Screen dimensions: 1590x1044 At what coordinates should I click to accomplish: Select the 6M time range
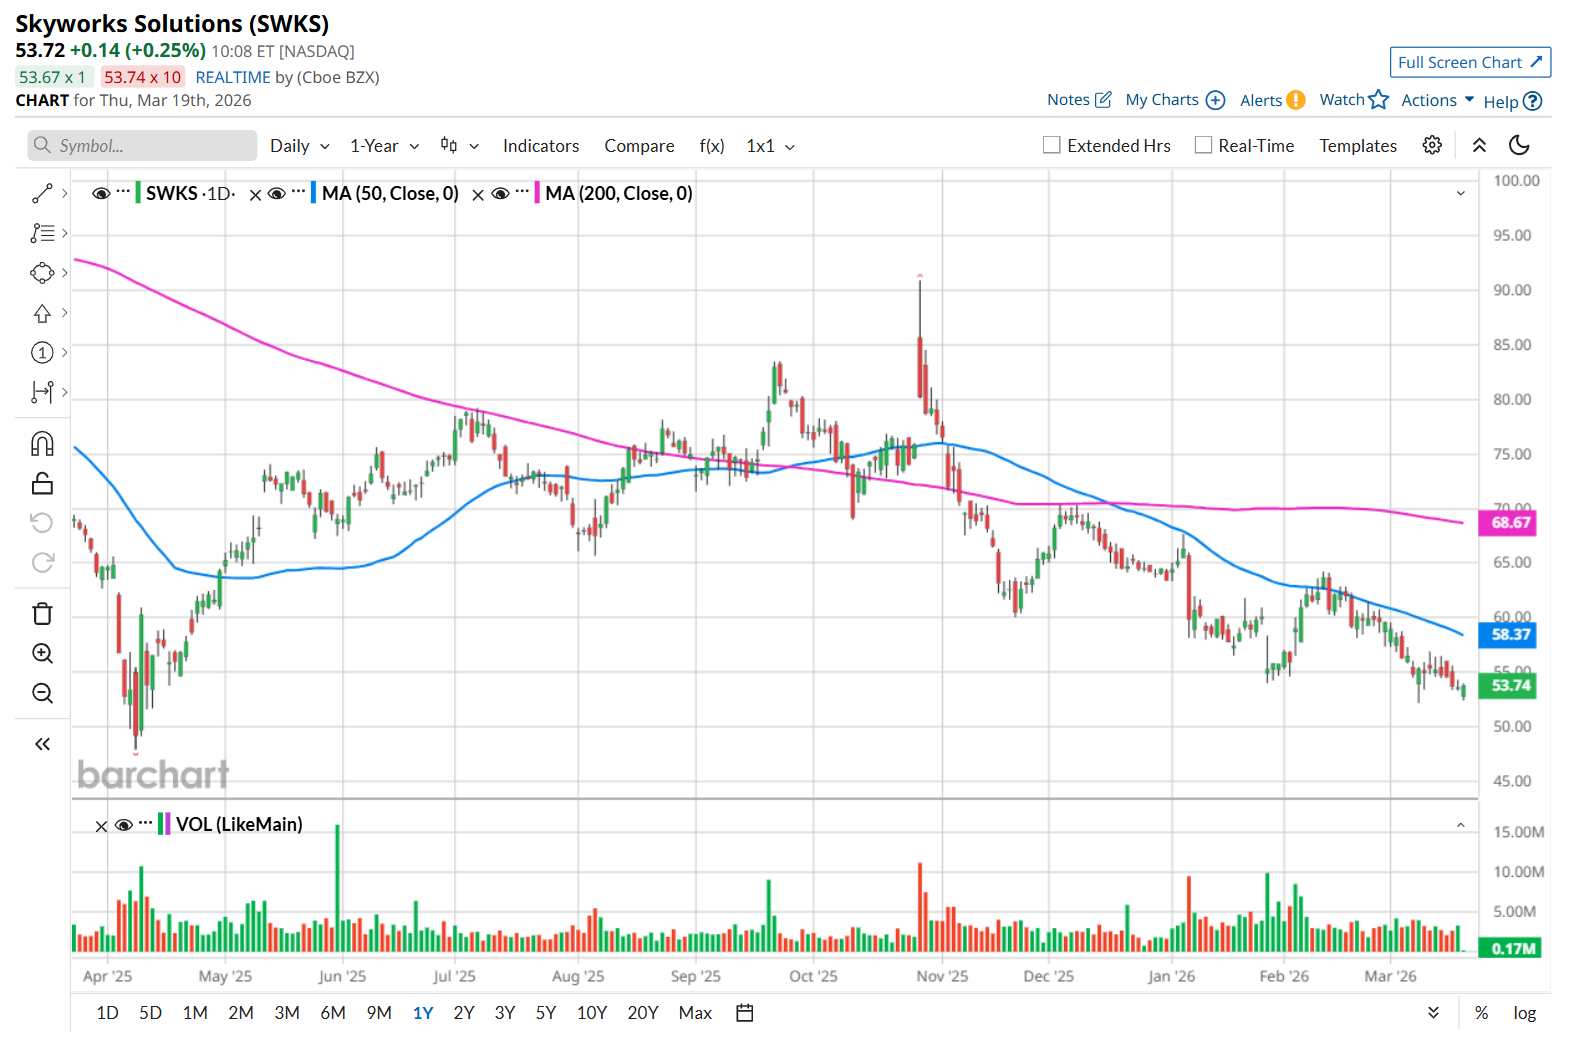pos(333,1013)
